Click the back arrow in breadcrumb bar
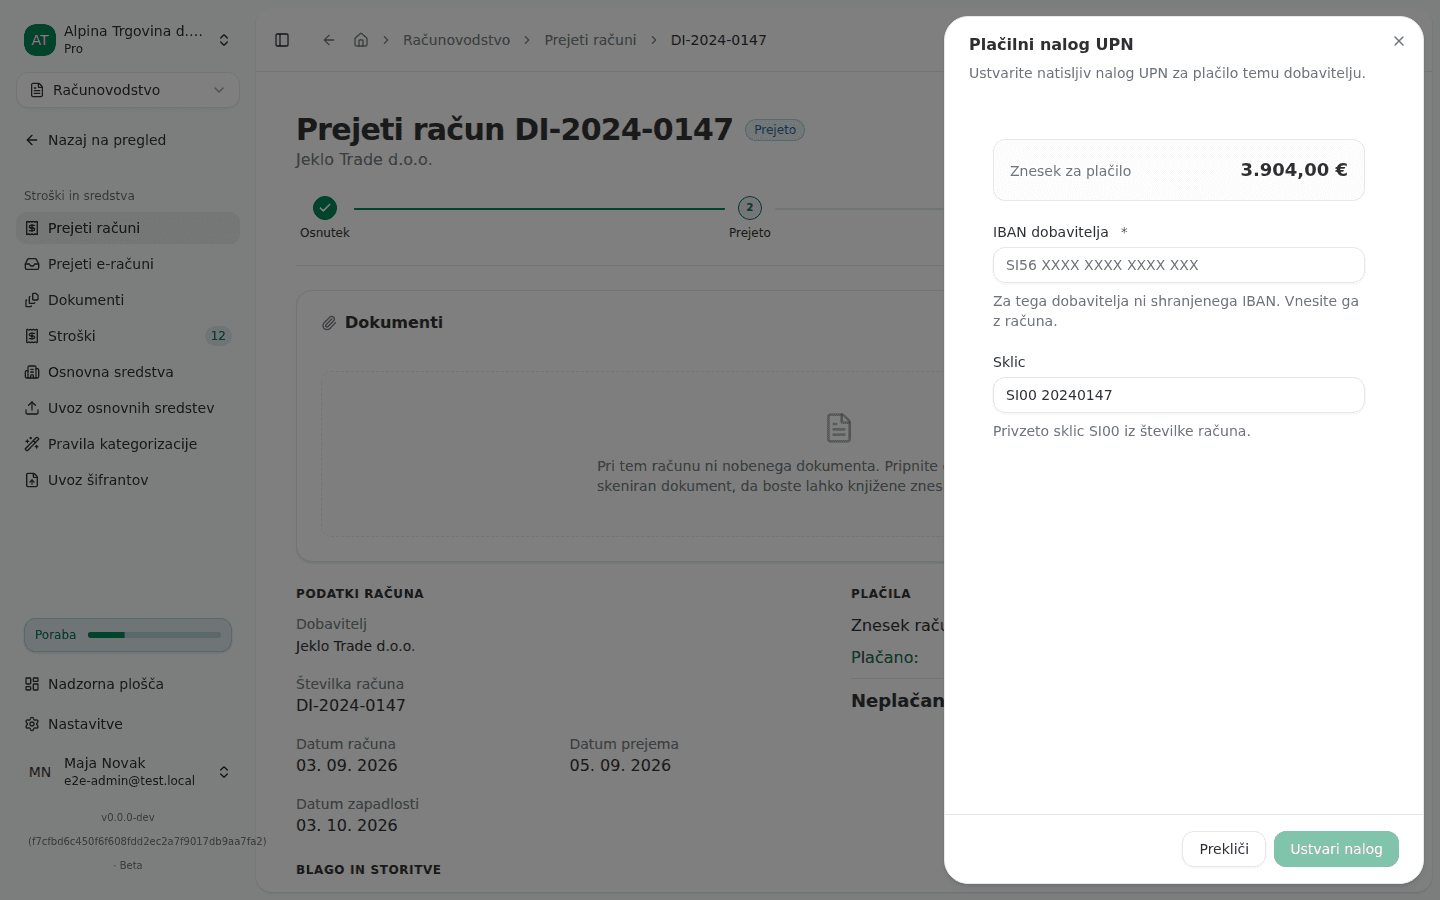The width and height of the screenshot is (1440, 900). tap(329, 40)
